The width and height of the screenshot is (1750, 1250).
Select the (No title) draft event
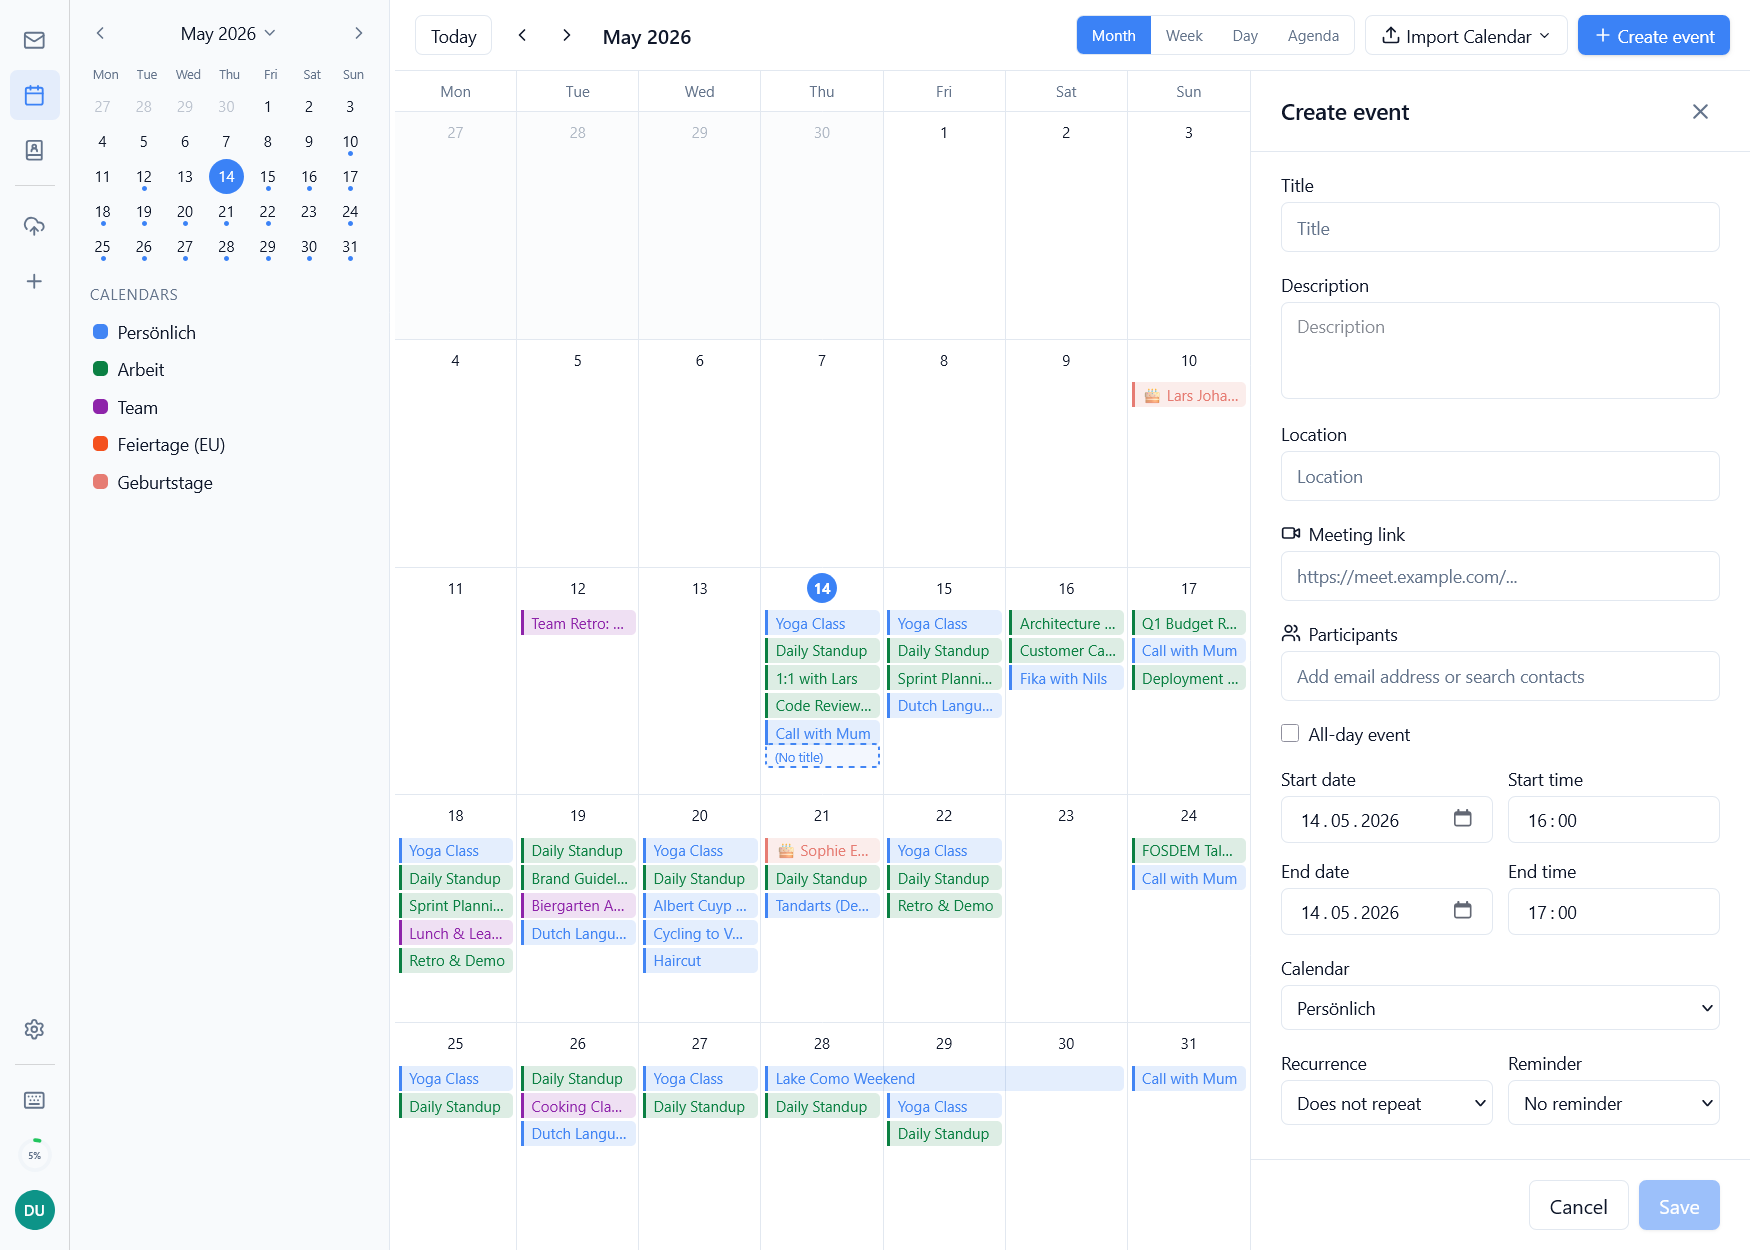[822, 757]
